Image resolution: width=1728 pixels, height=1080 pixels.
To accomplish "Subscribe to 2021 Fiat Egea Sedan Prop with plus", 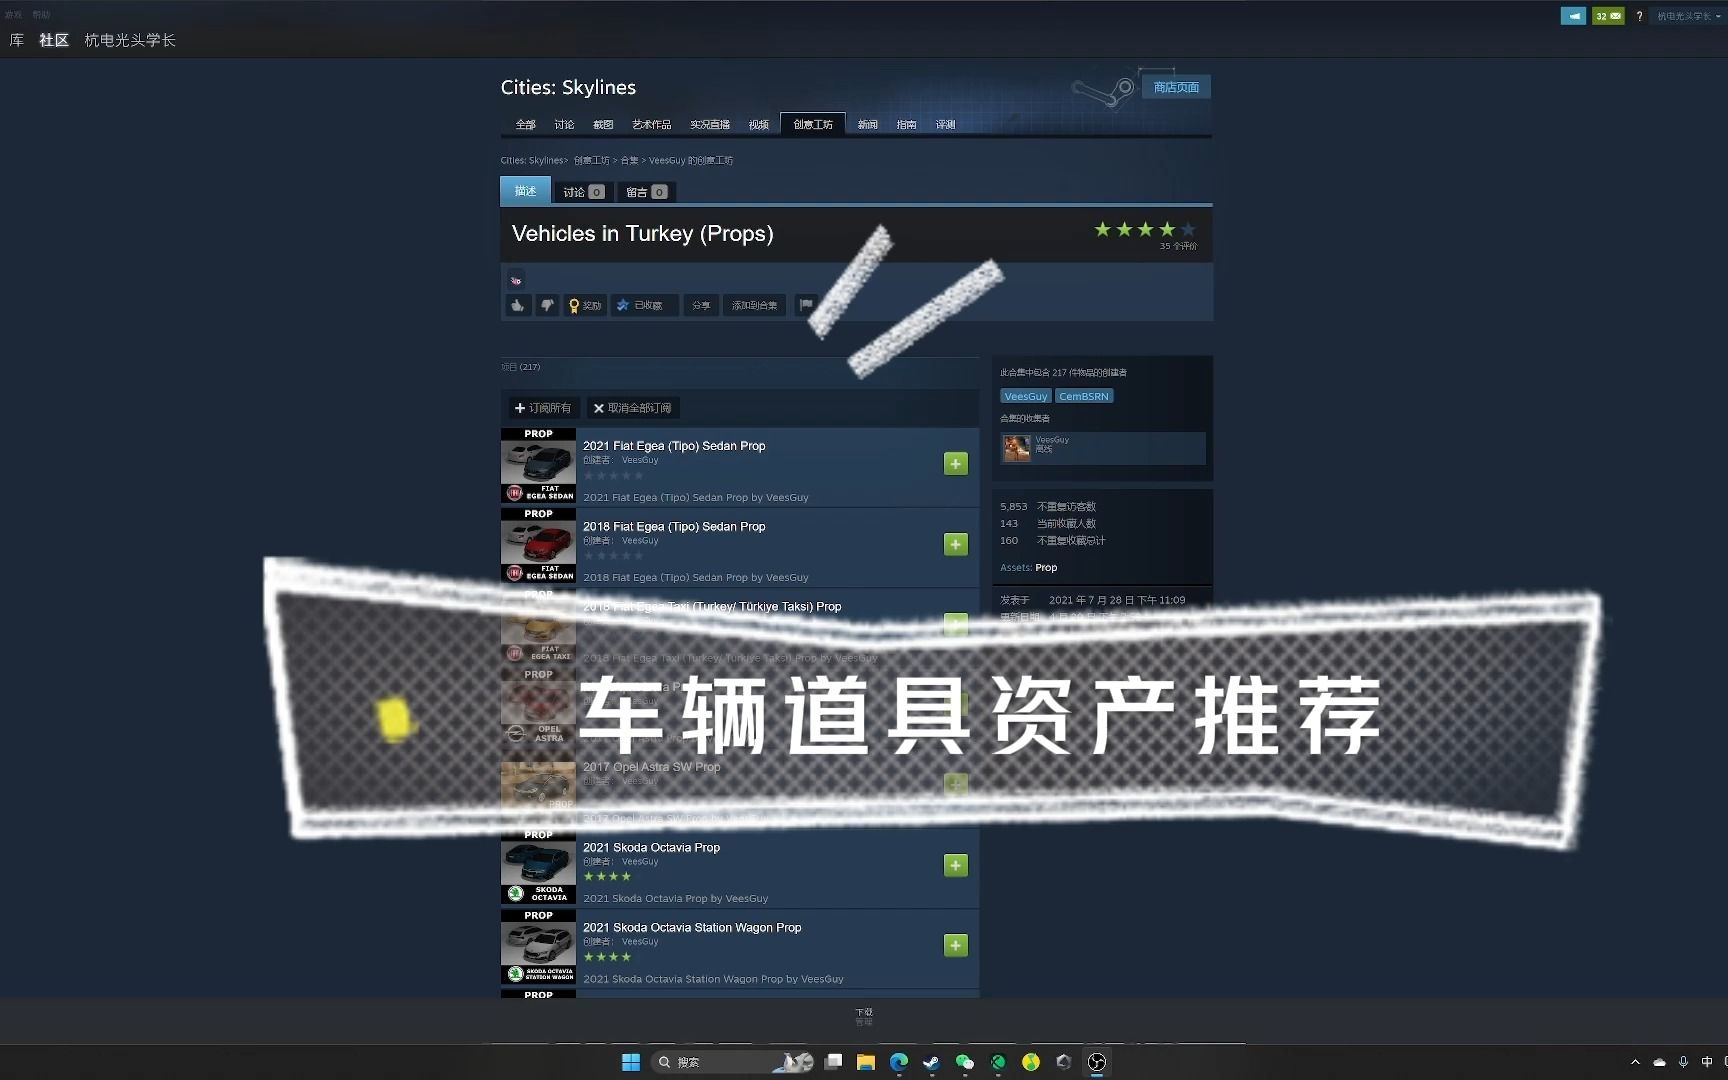I will click(956, 463).
